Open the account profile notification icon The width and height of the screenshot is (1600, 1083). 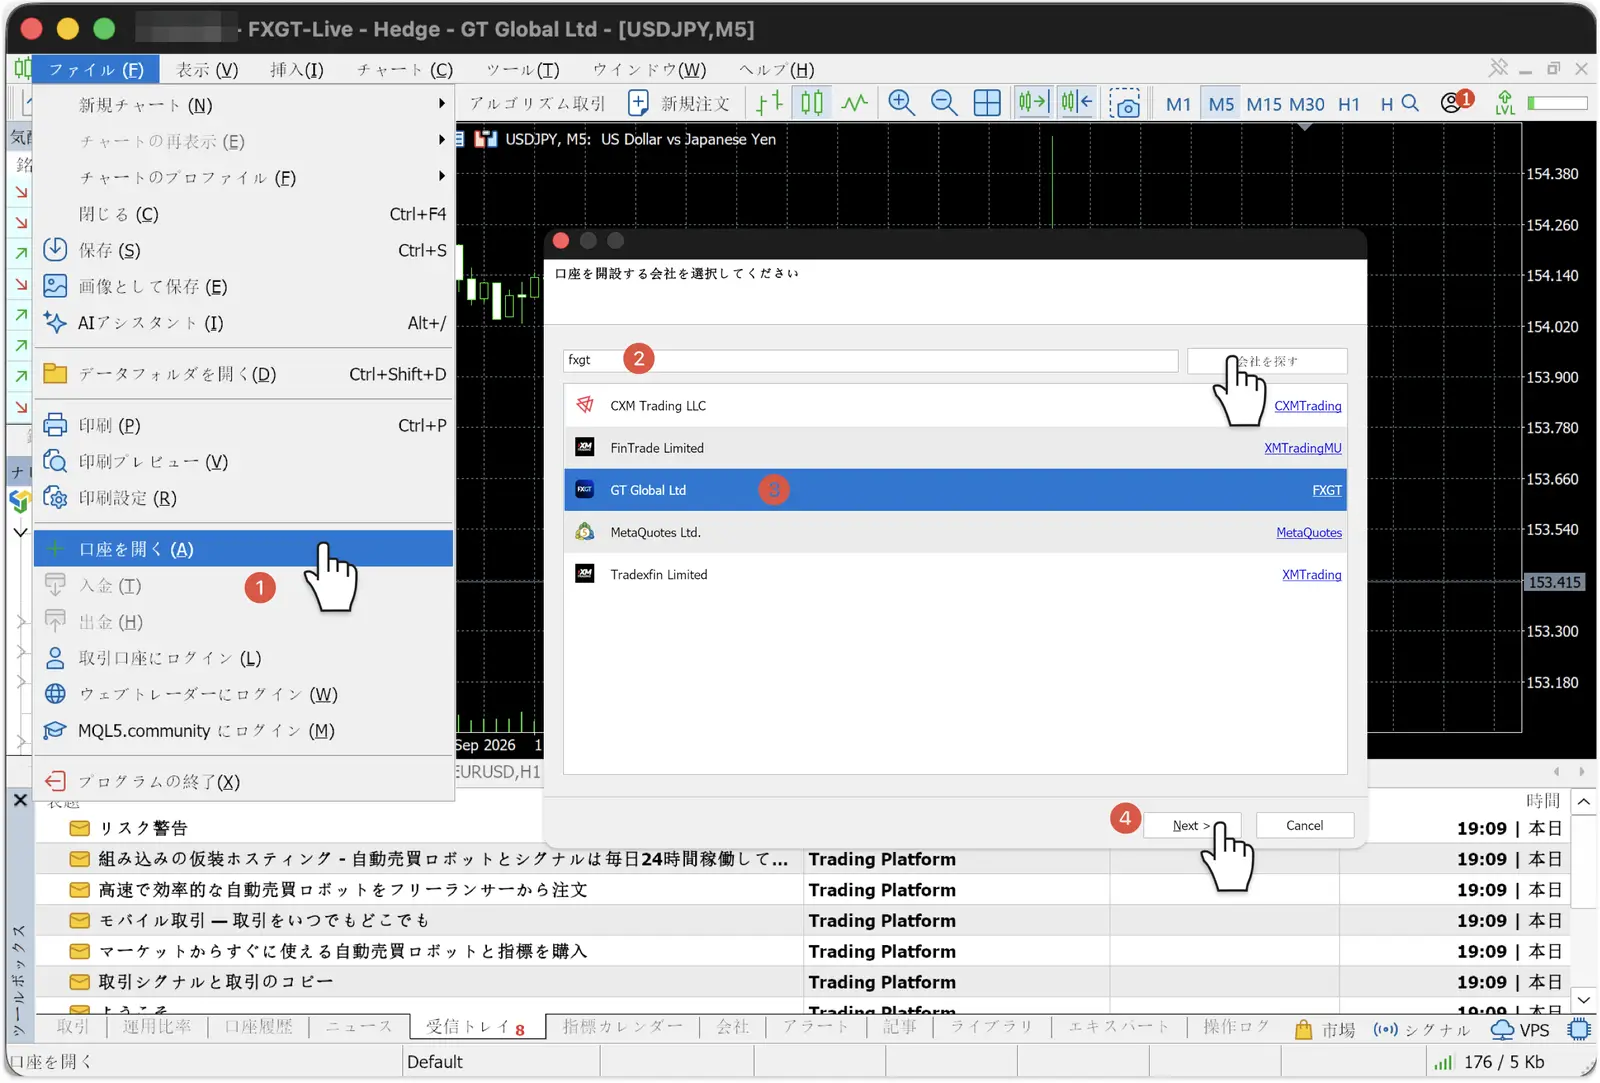coord(1456,102)
